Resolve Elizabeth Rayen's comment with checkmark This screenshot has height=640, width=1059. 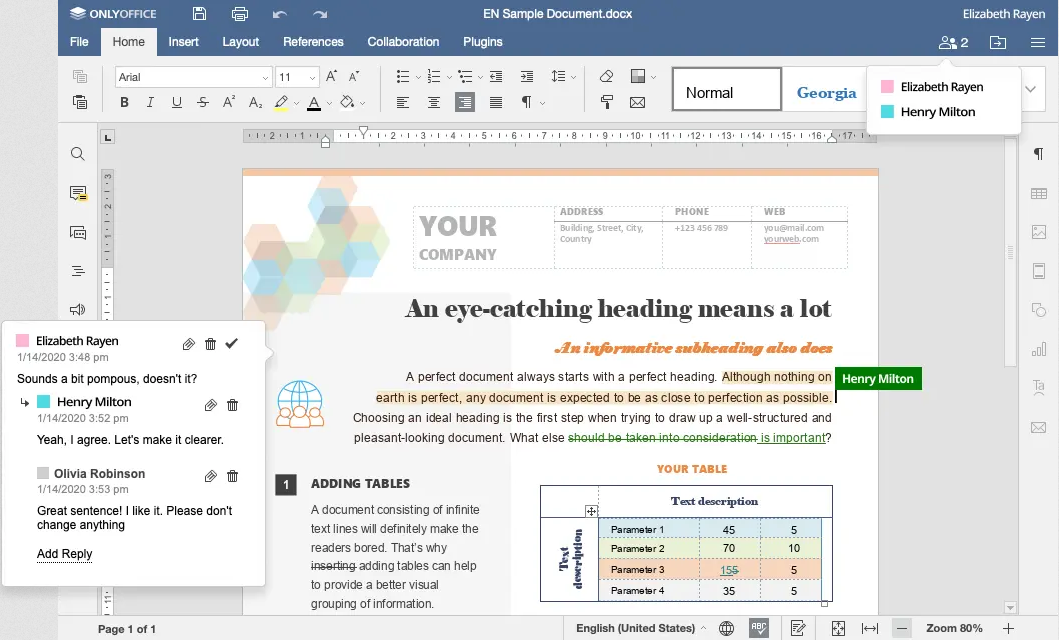click(232, 344)
